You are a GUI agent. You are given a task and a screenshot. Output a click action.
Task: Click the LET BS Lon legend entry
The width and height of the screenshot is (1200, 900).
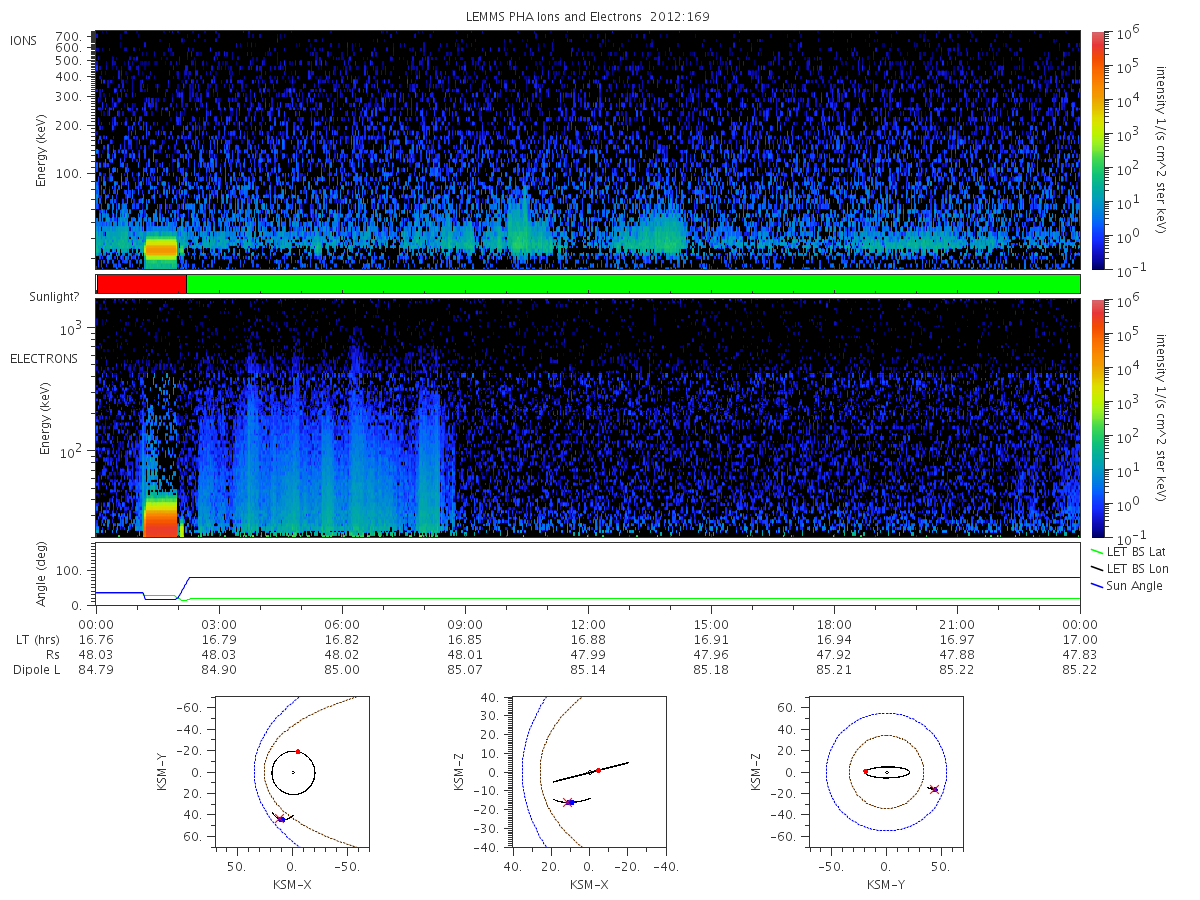[x=1128, y=569]
